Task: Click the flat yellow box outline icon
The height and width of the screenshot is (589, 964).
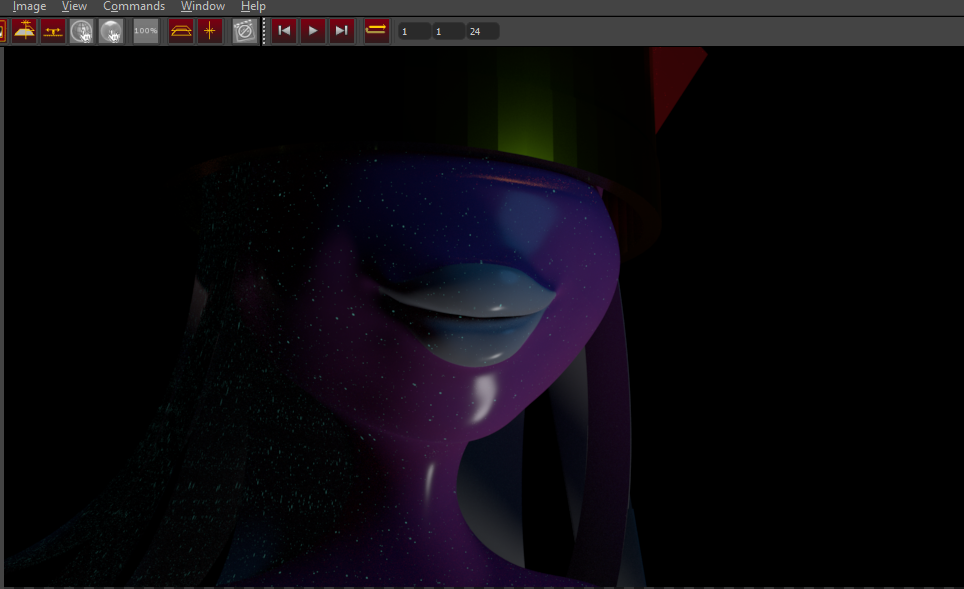Action: (x=181, y=31)
